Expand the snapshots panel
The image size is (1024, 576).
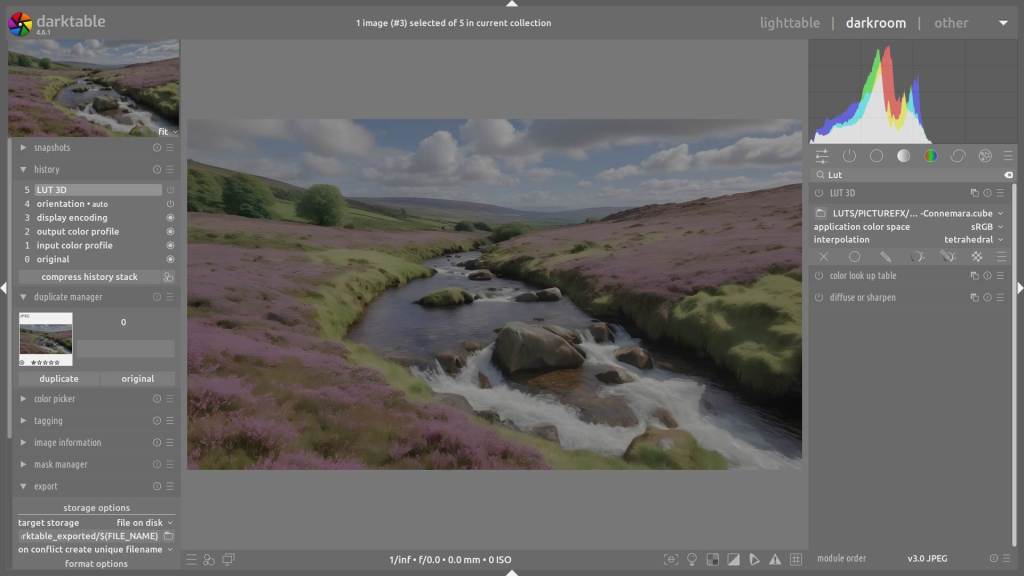pos(24,148)
